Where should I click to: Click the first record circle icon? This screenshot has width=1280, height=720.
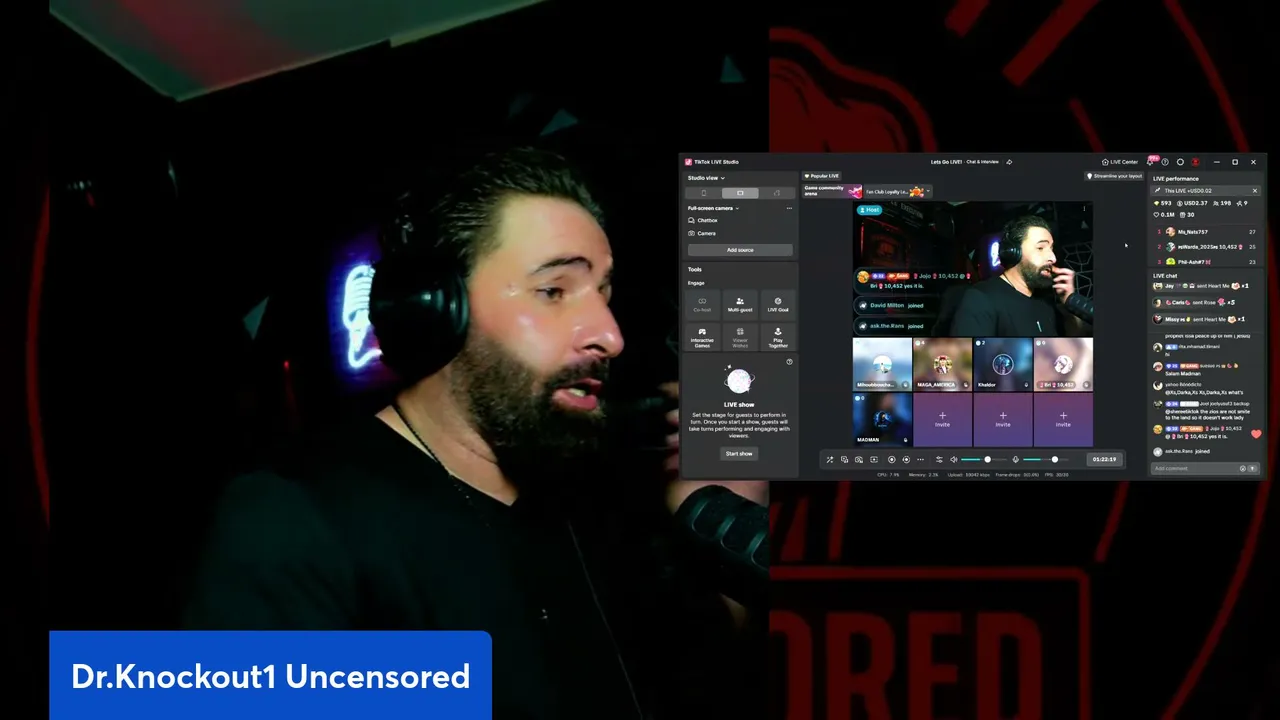[x=892, y=459]
